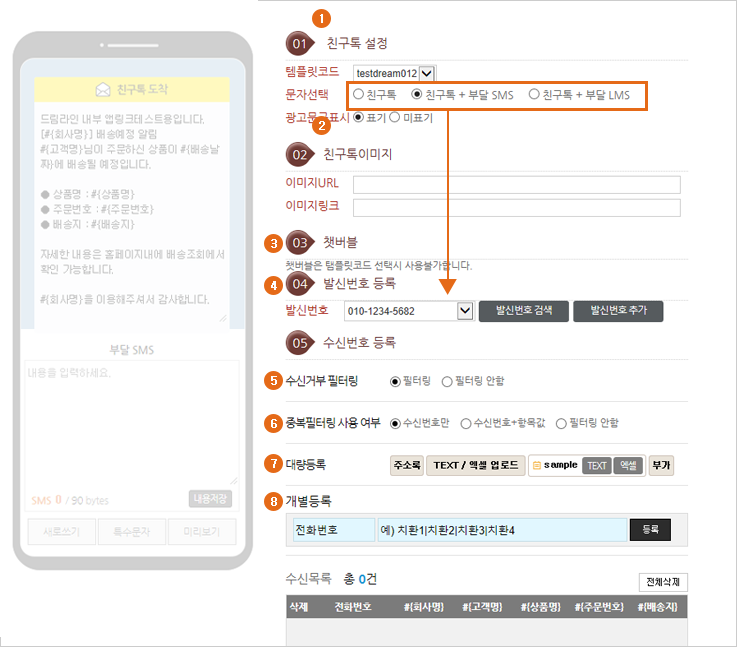The width and height of the screenshot is (737, 647).
Task: Click the 02 친구톡이미지 step badge
Action: tap(300, 154)
